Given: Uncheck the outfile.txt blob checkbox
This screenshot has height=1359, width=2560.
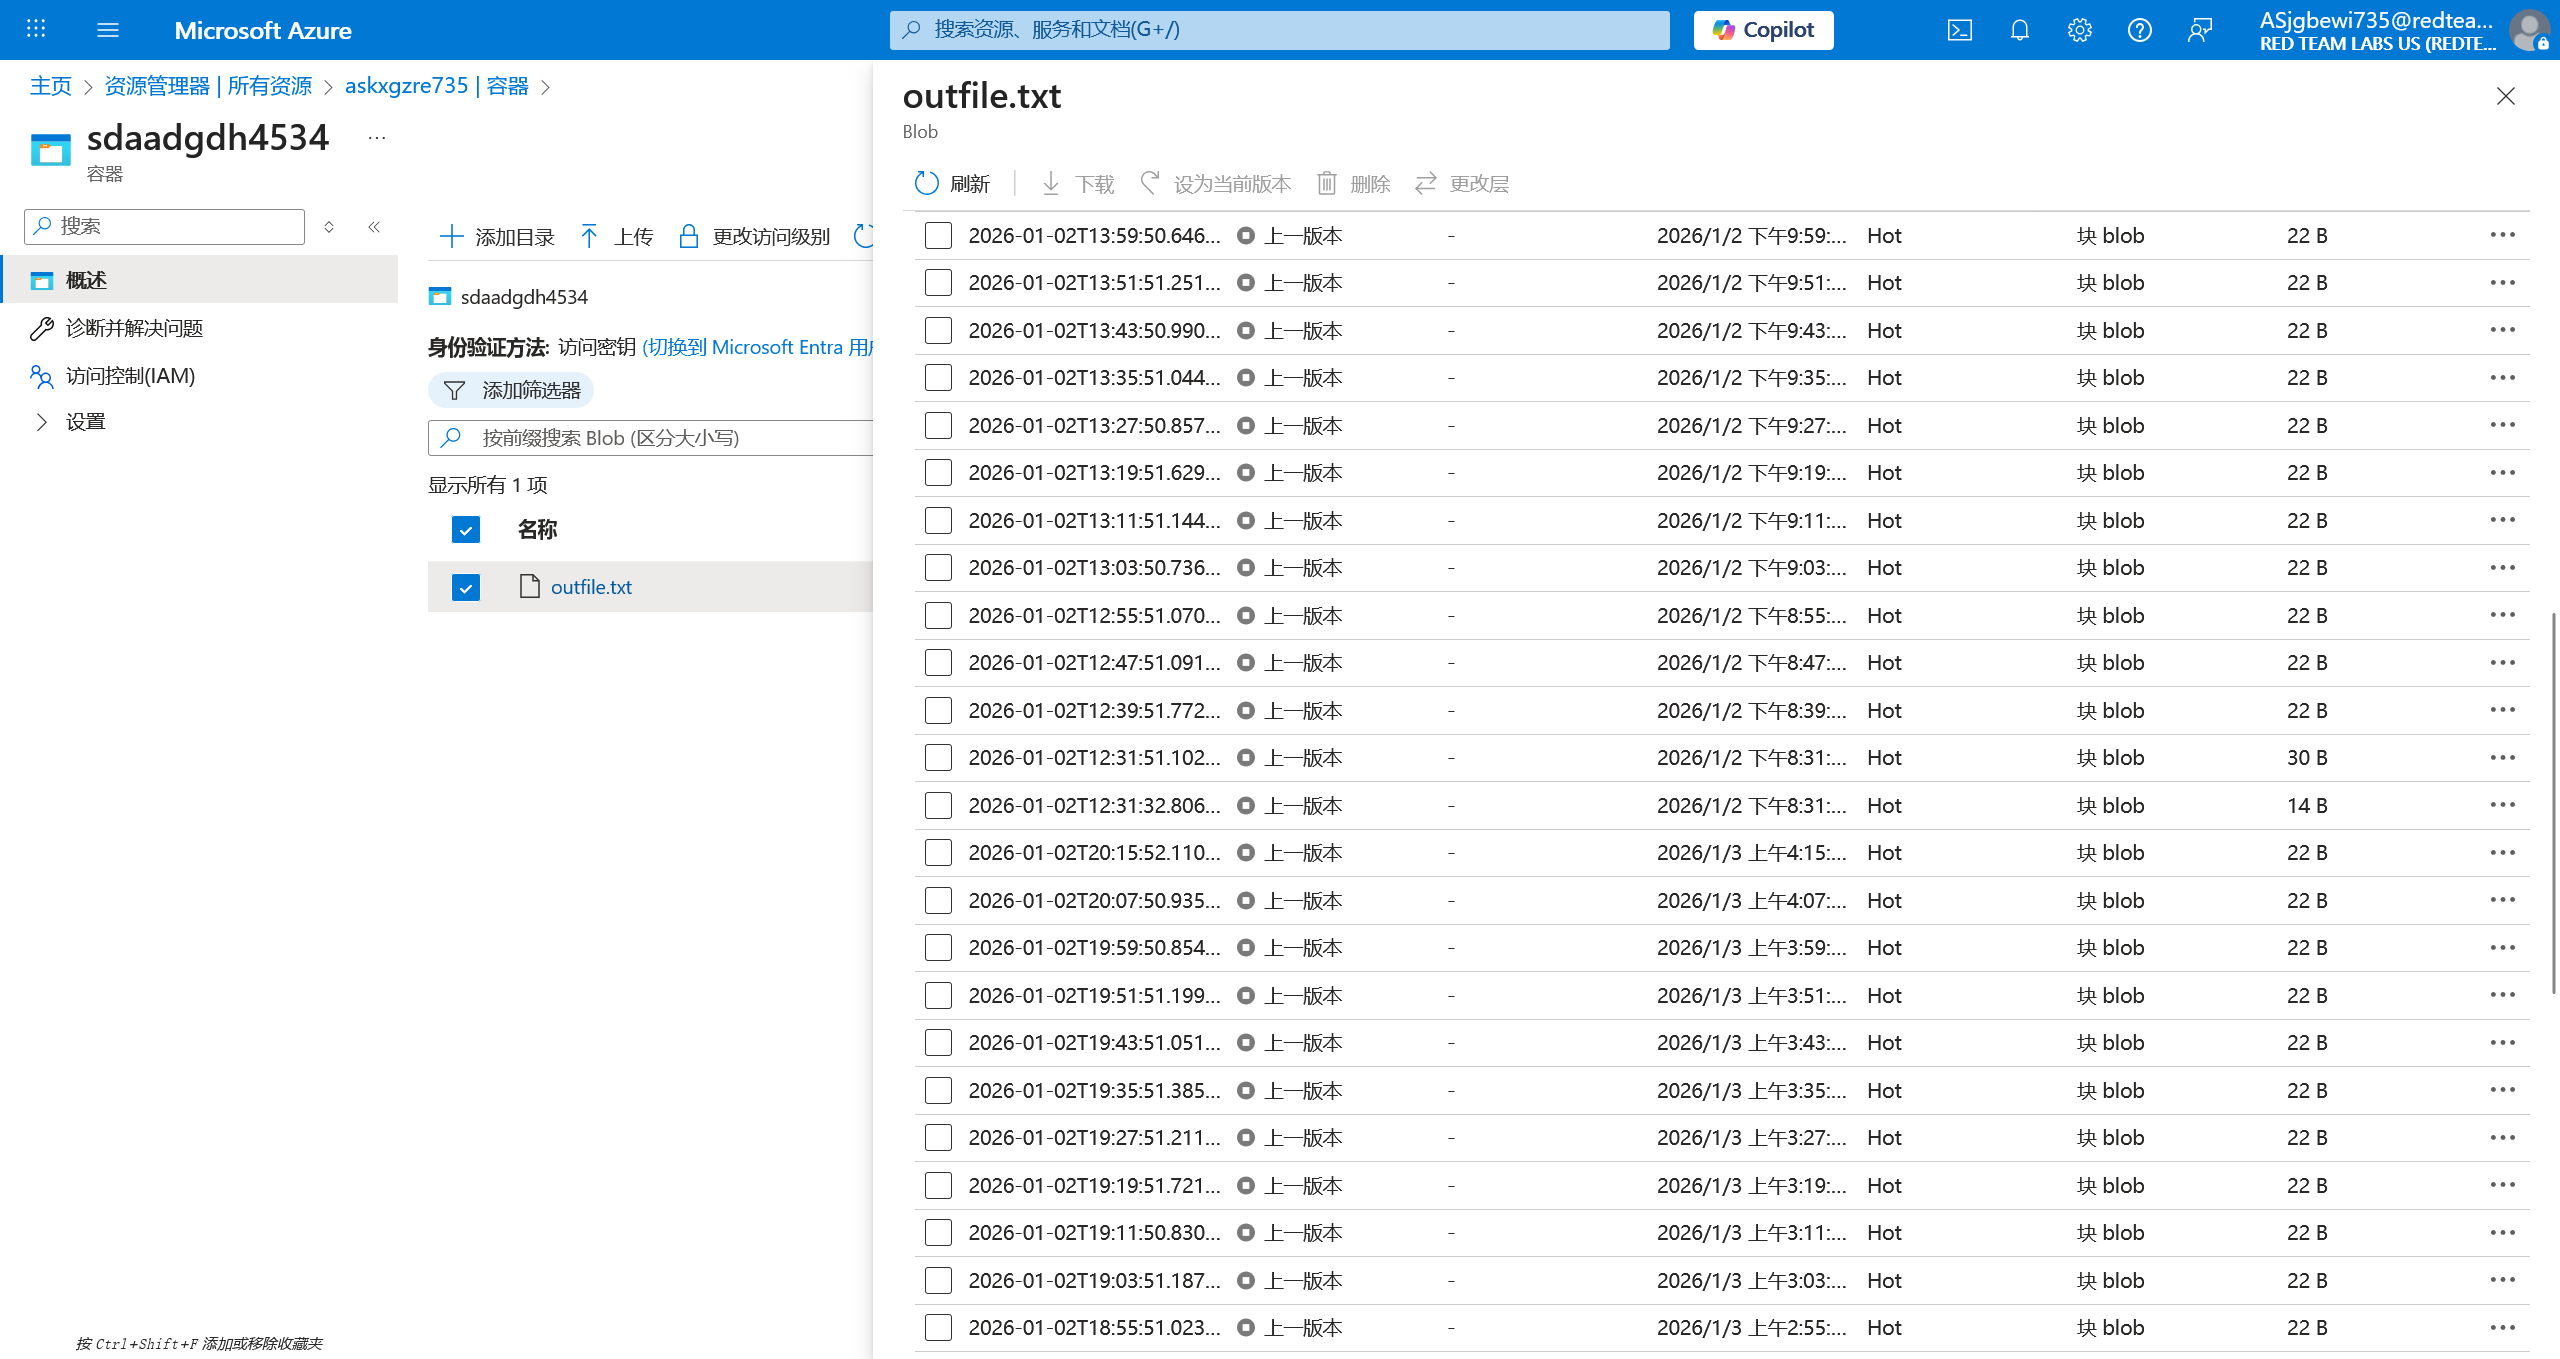Looking at the screenshot, I should point(466,587).
